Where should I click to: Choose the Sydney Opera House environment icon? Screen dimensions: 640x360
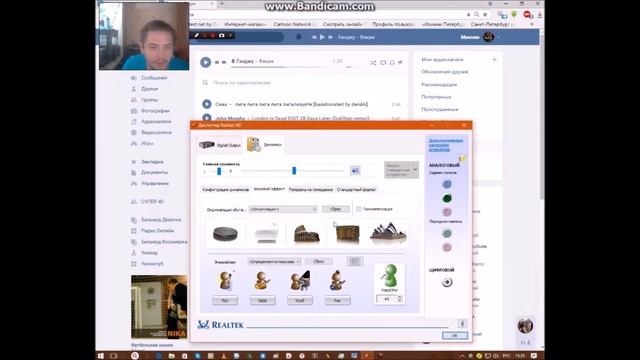(388, 232)
